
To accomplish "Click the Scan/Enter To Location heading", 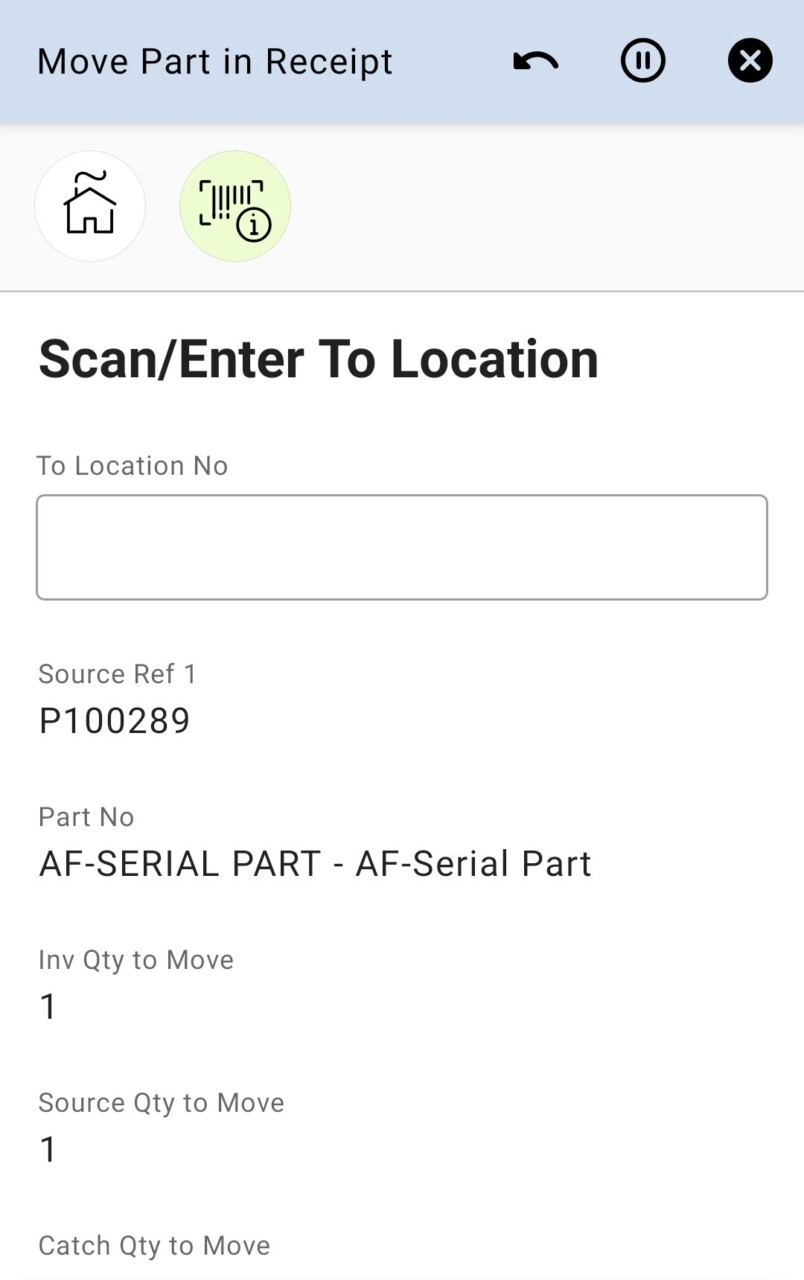I will tap(318, 359).
